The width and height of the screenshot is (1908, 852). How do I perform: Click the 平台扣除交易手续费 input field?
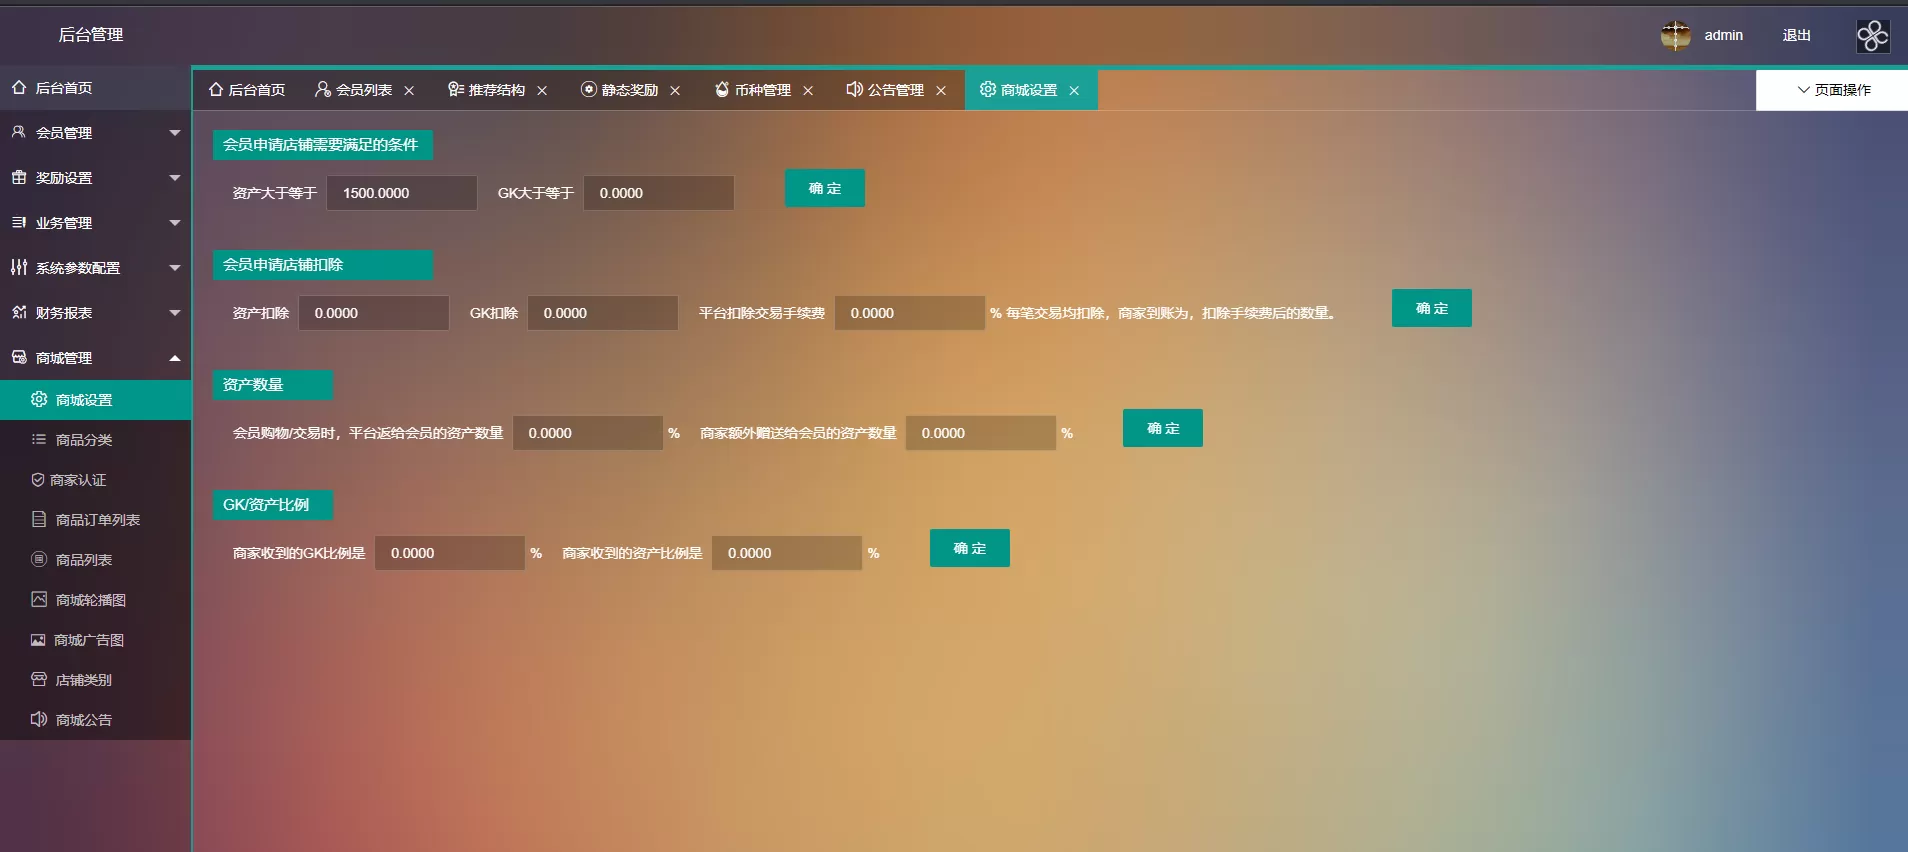tap(910, 313)
